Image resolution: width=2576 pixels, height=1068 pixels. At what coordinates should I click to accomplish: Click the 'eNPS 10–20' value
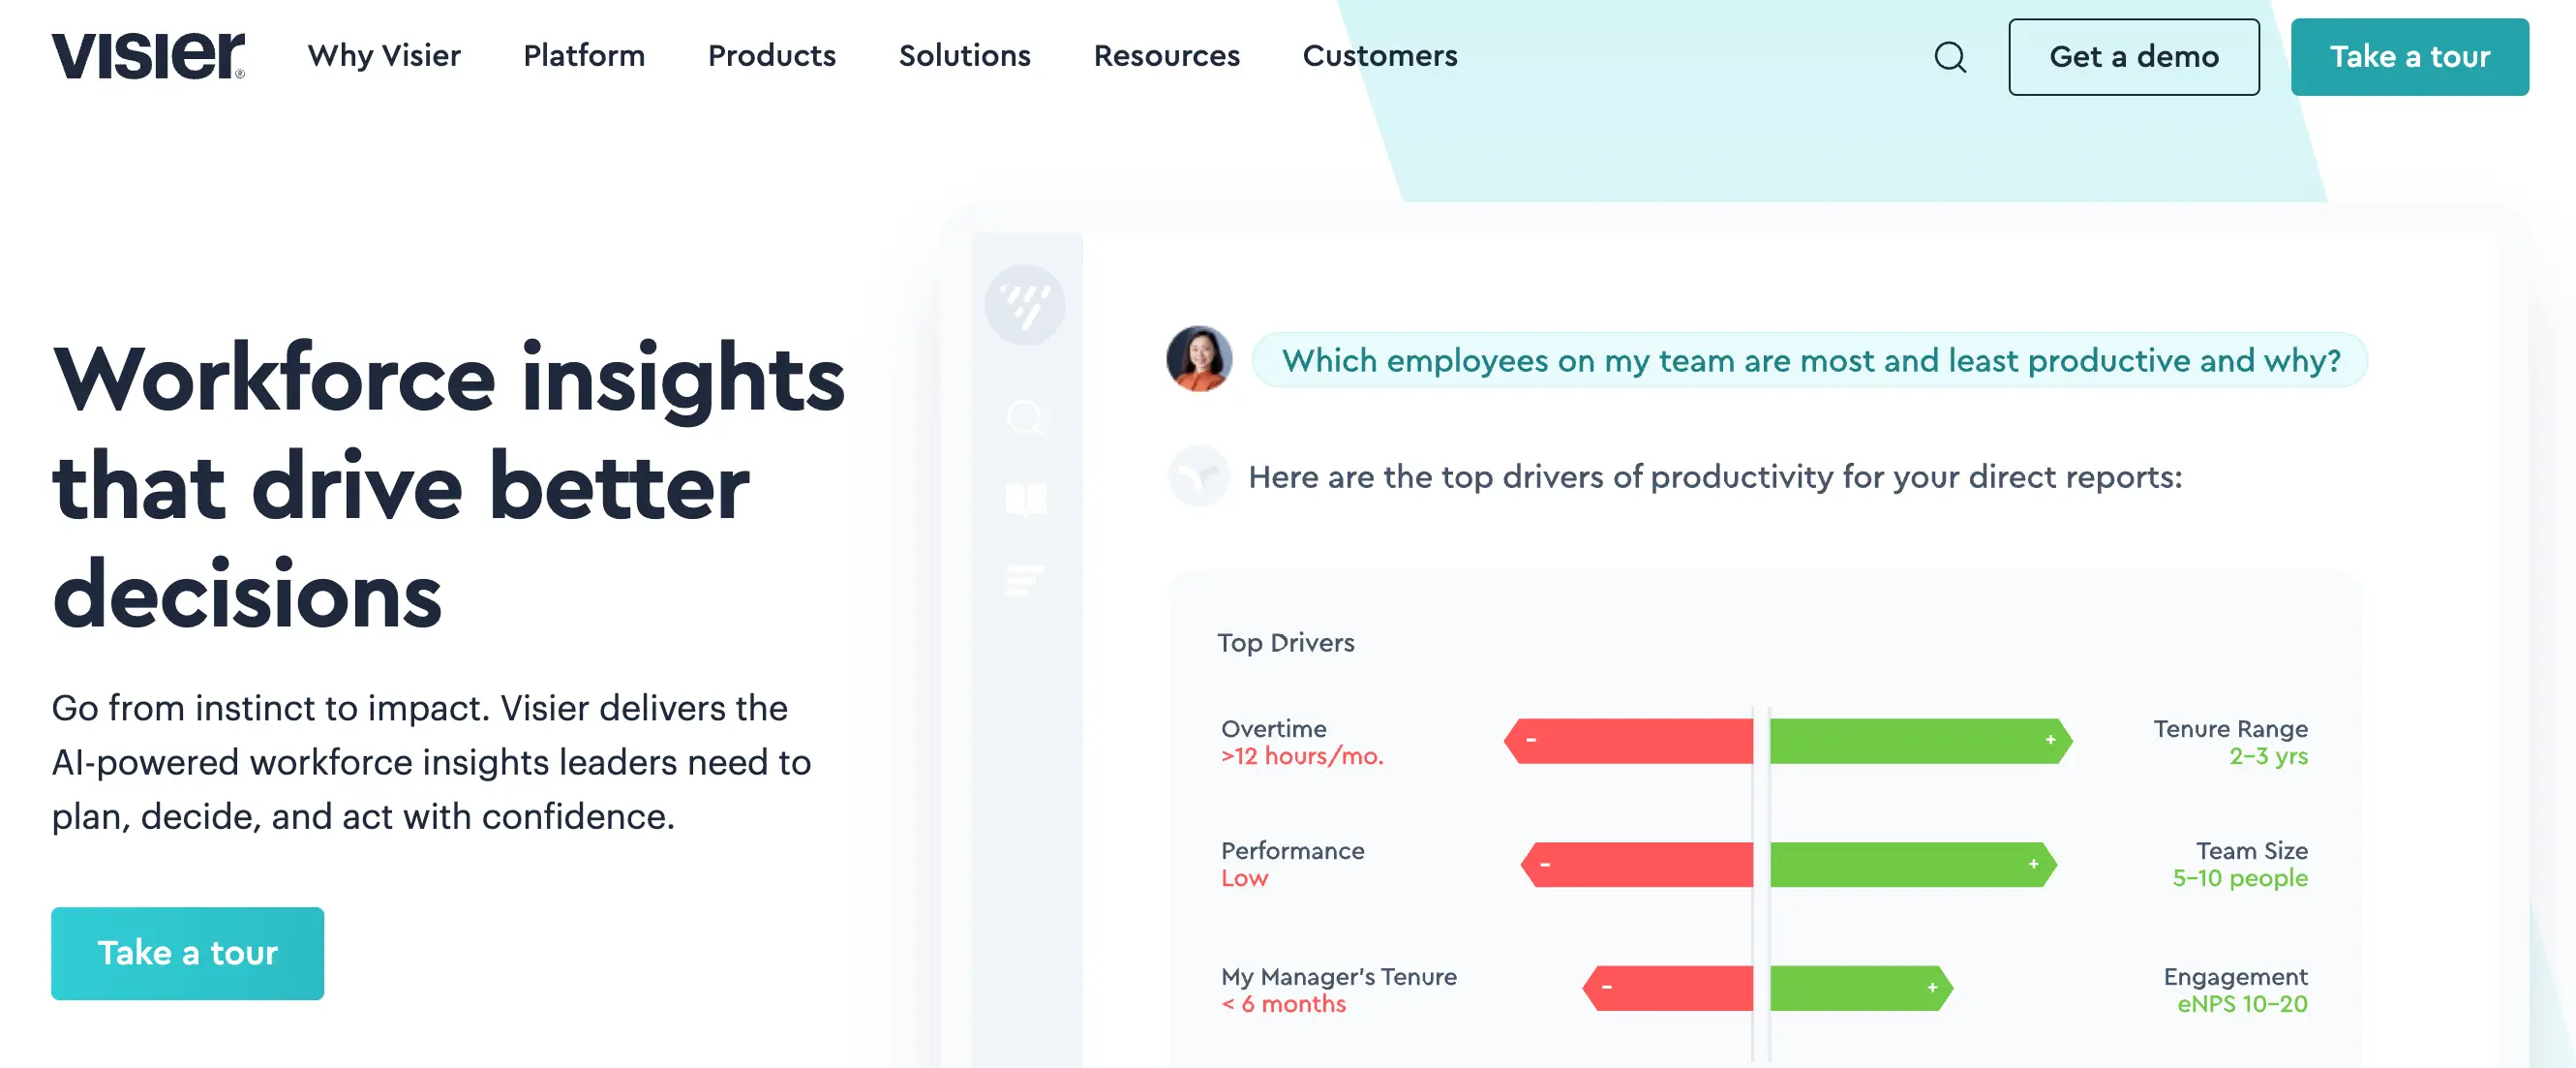pos(2242,1005)
